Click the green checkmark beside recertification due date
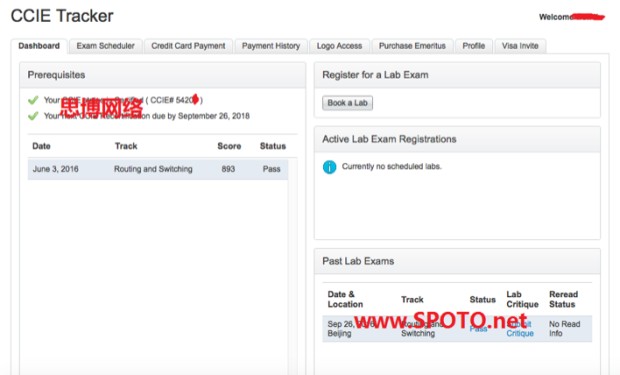Screen dimensions: 620x375 [33, 116]
